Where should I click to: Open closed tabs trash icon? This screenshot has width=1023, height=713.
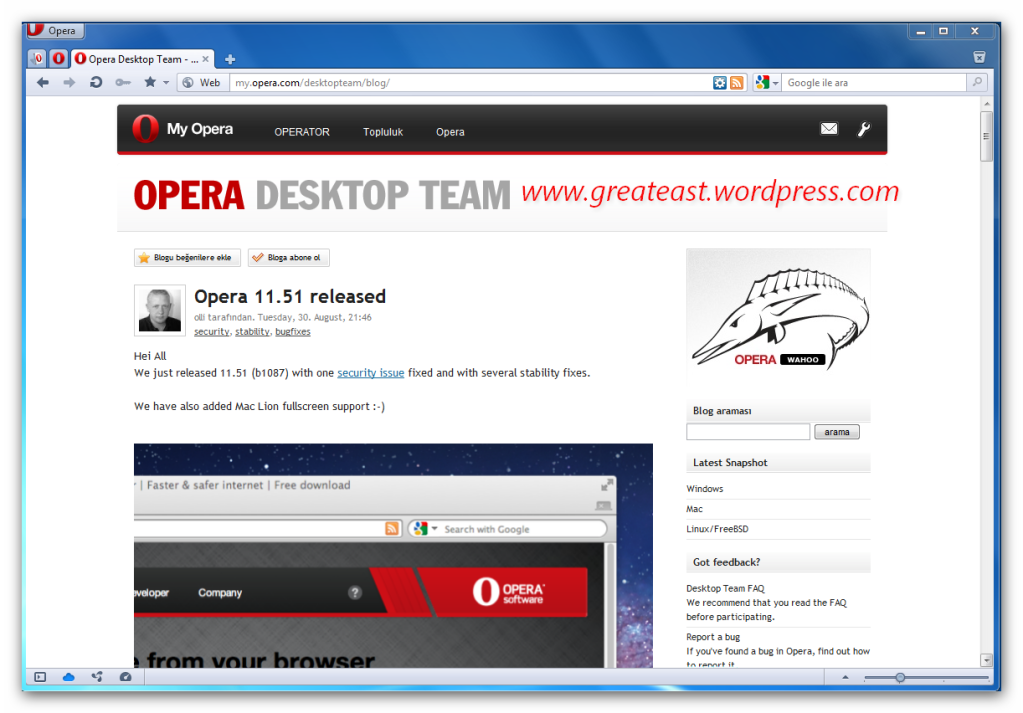coord(979,58)
